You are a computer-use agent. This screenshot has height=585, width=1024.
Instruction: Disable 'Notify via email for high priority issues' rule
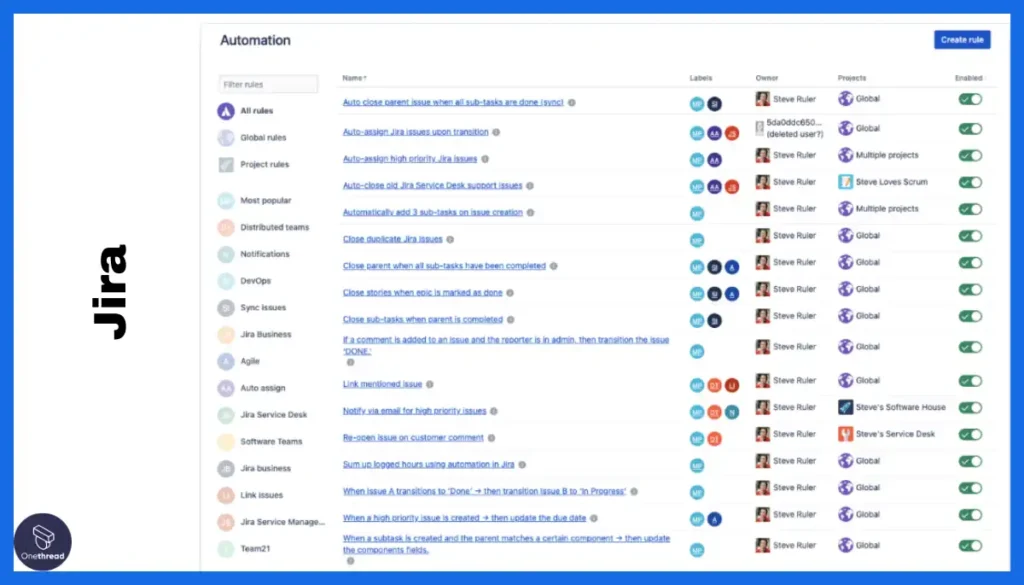tap(970, 407)
